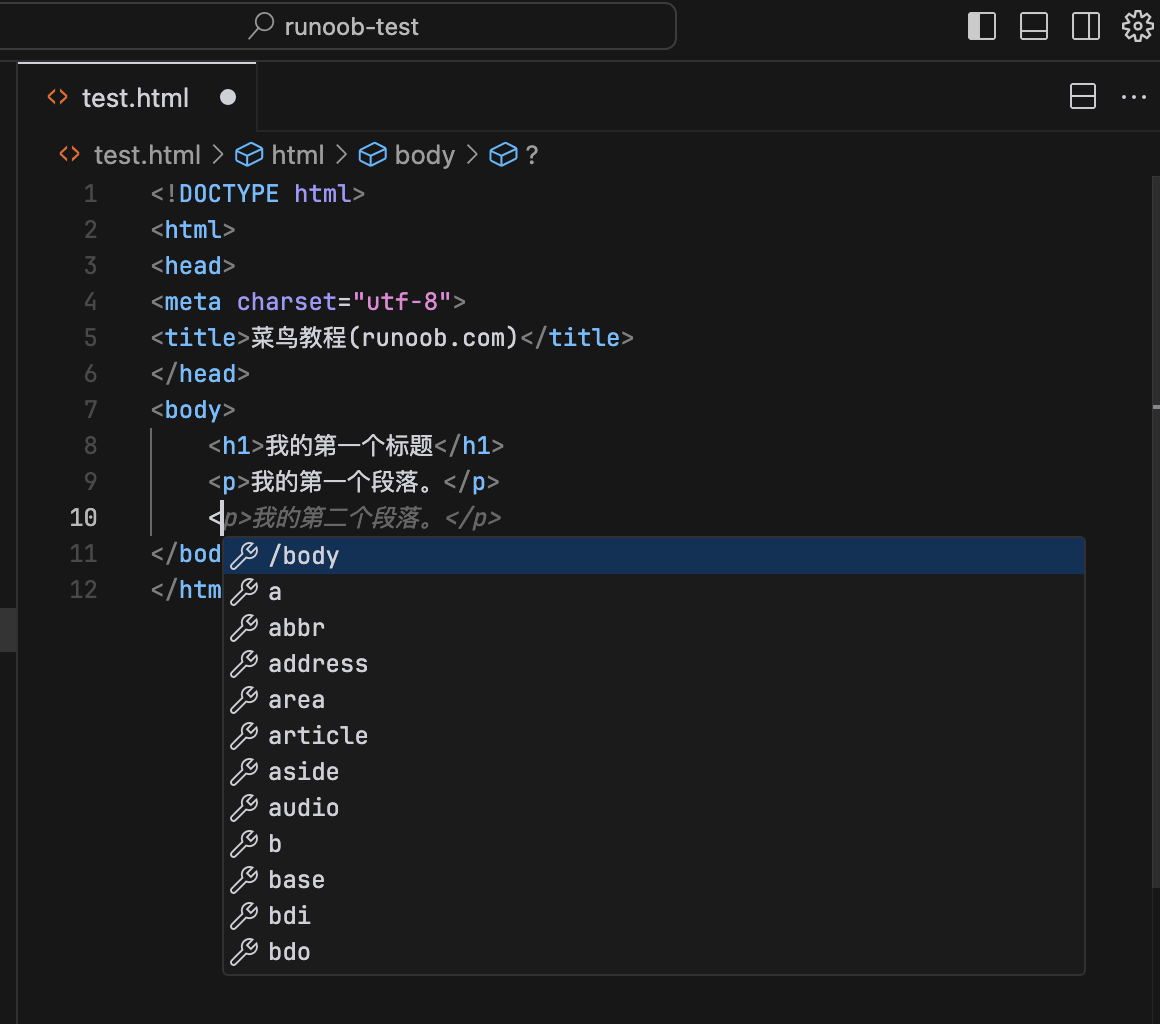Select the article autocomplete entry
Image resolution: width=1160 pixels, height=1024 pixels.
(318, 736)
